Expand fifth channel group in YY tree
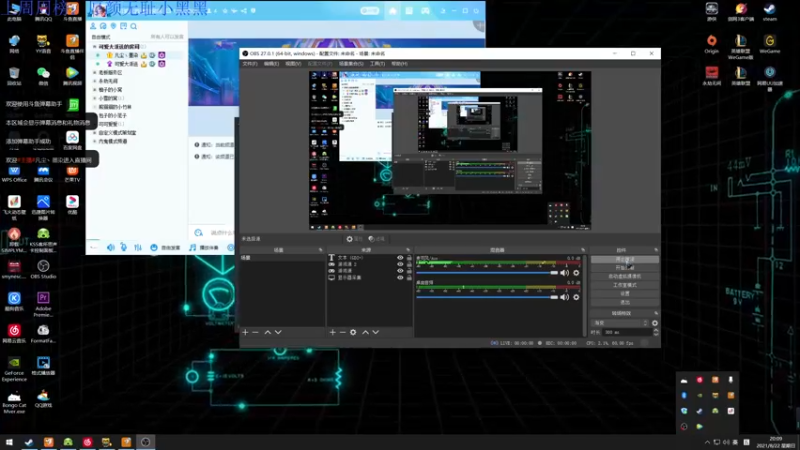Viewport: 800px width, 450px height. (94, 98)
